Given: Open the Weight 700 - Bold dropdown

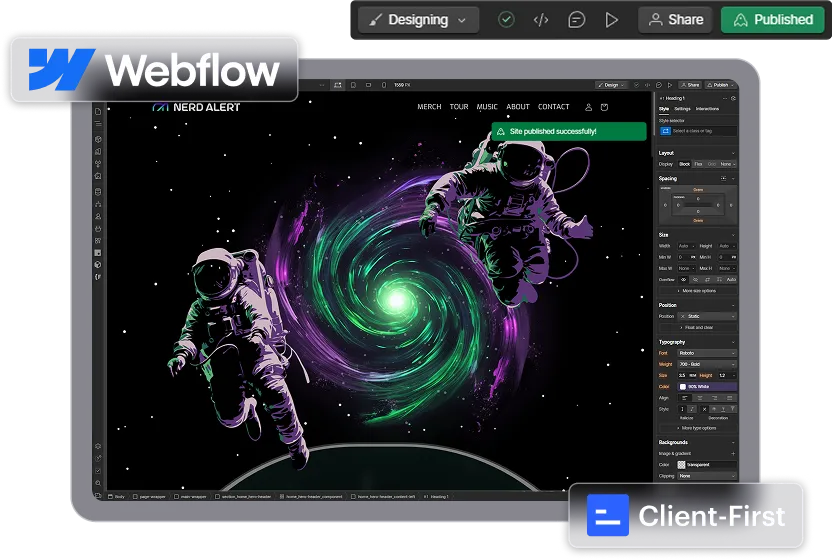Looking at the screenshot, I should [707, 364].
